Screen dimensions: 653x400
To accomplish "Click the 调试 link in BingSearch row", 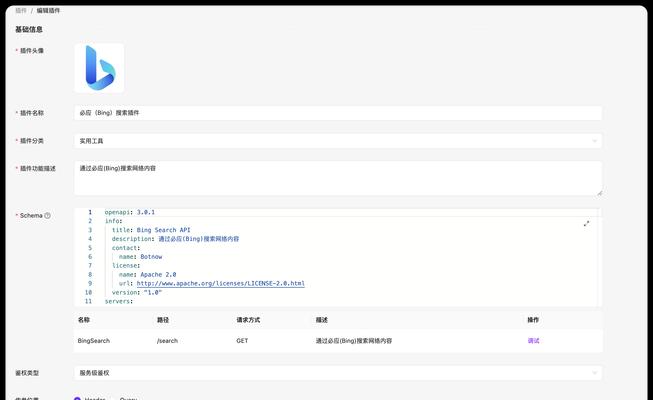I will pos(533,341).
